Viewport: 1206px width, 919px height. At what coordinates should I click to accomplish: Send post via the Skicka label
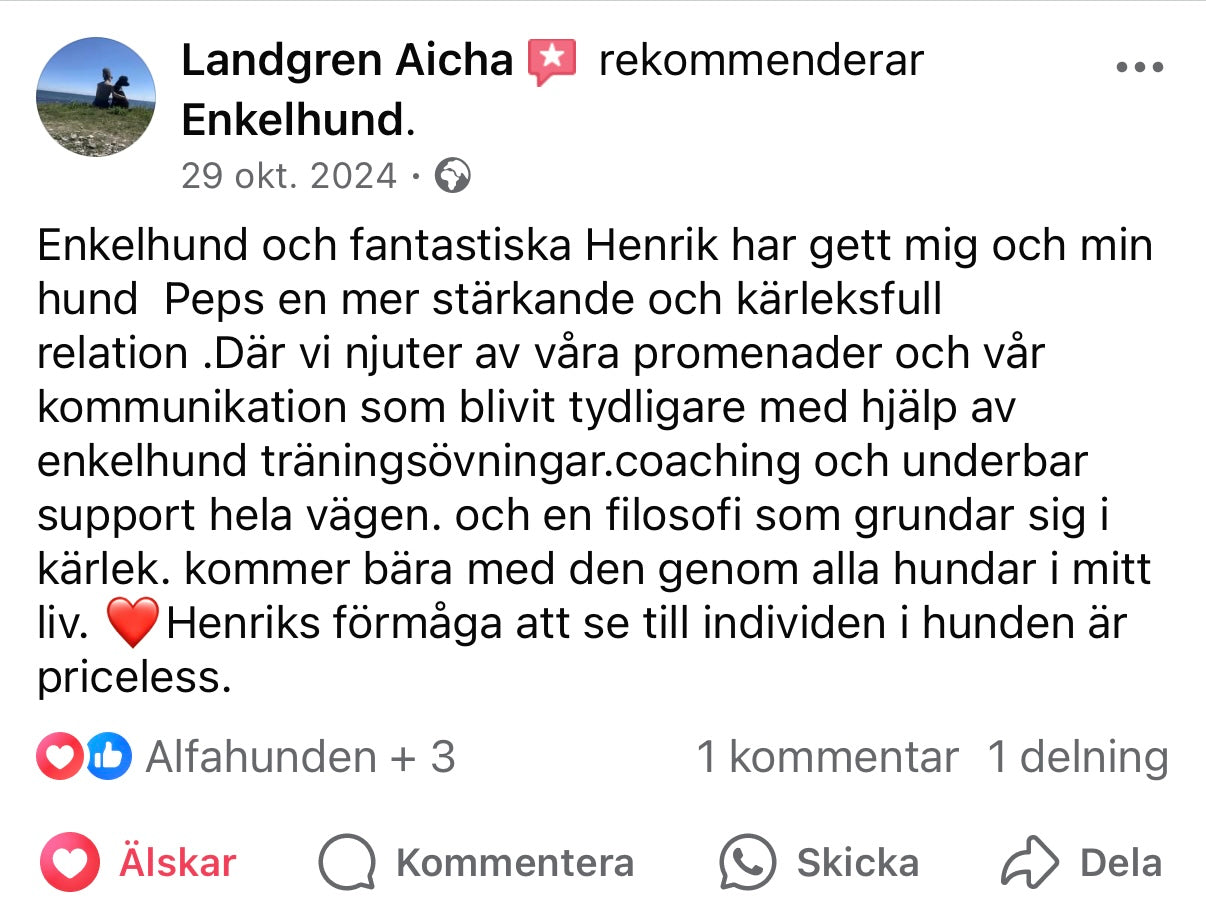point(858,862)
